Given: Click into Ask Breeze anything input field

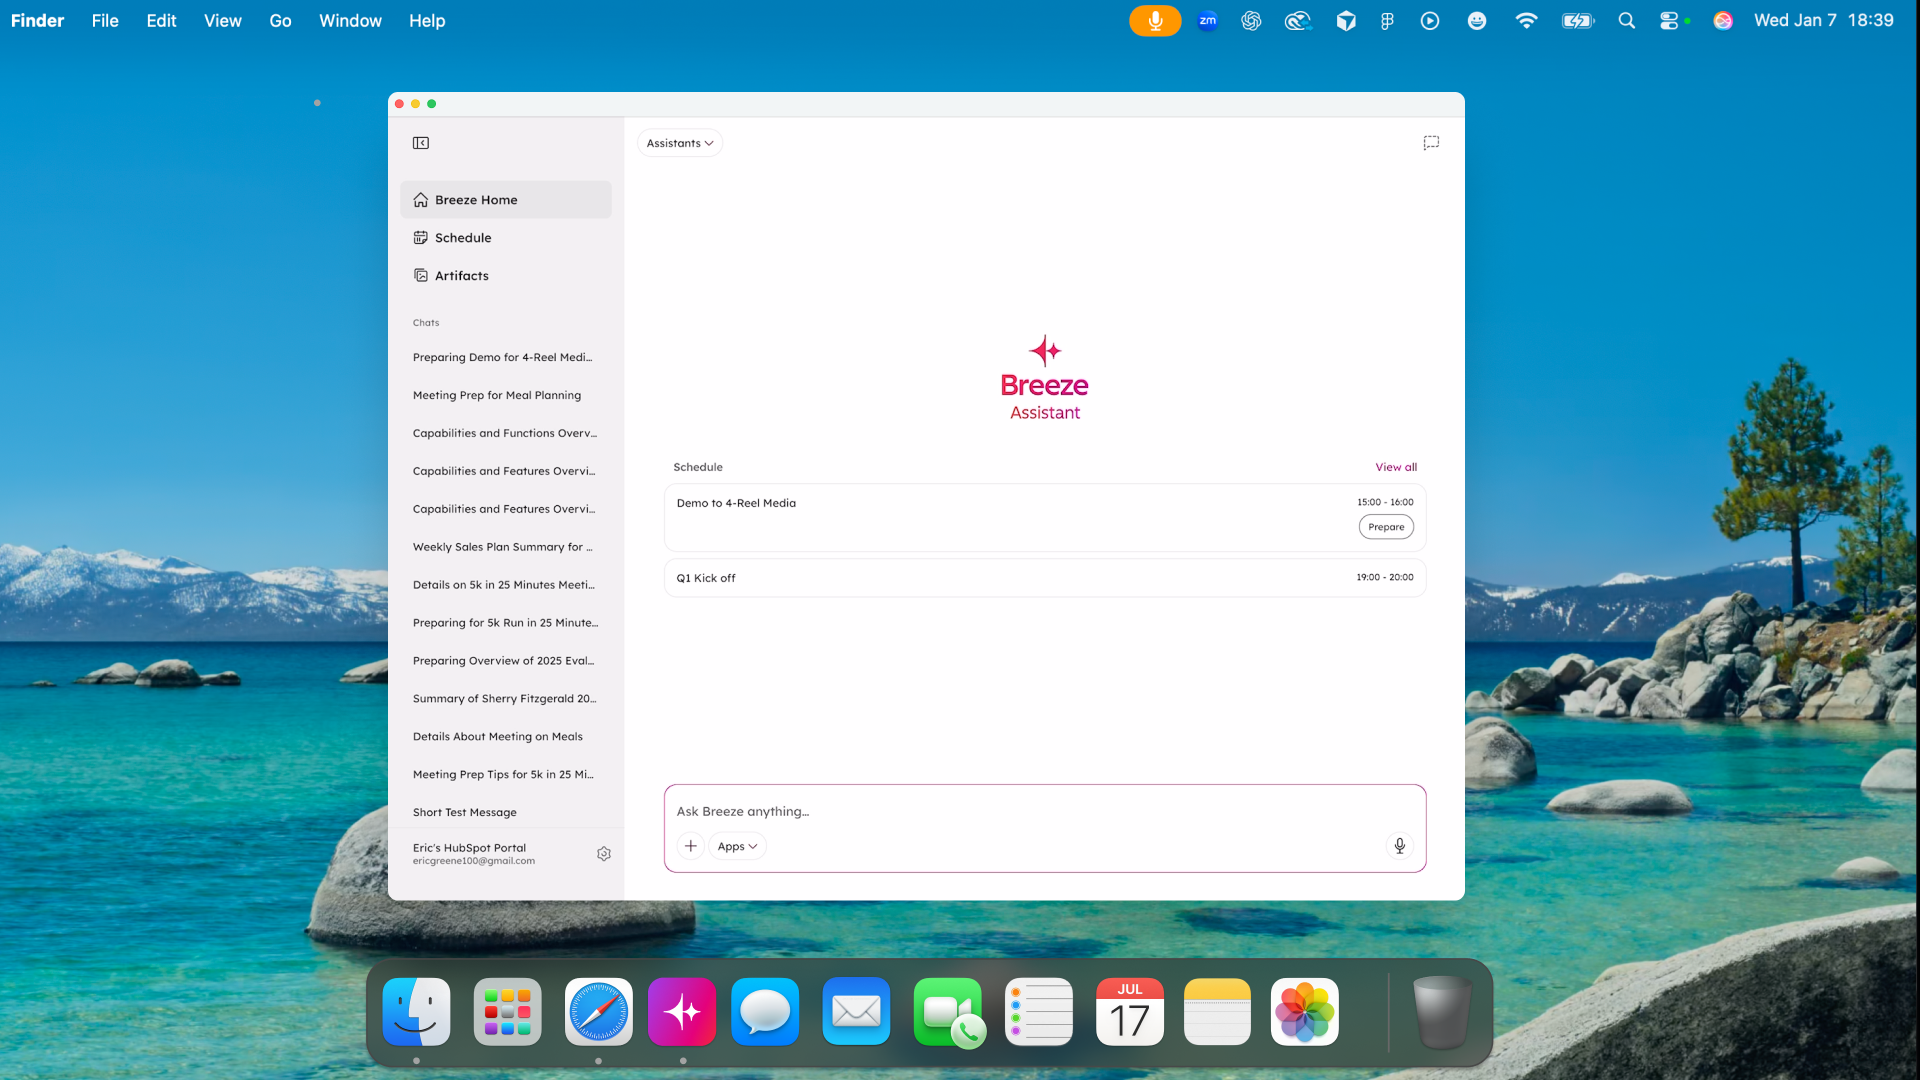Looking at the screenshot, I should [x=1045, y=811].
